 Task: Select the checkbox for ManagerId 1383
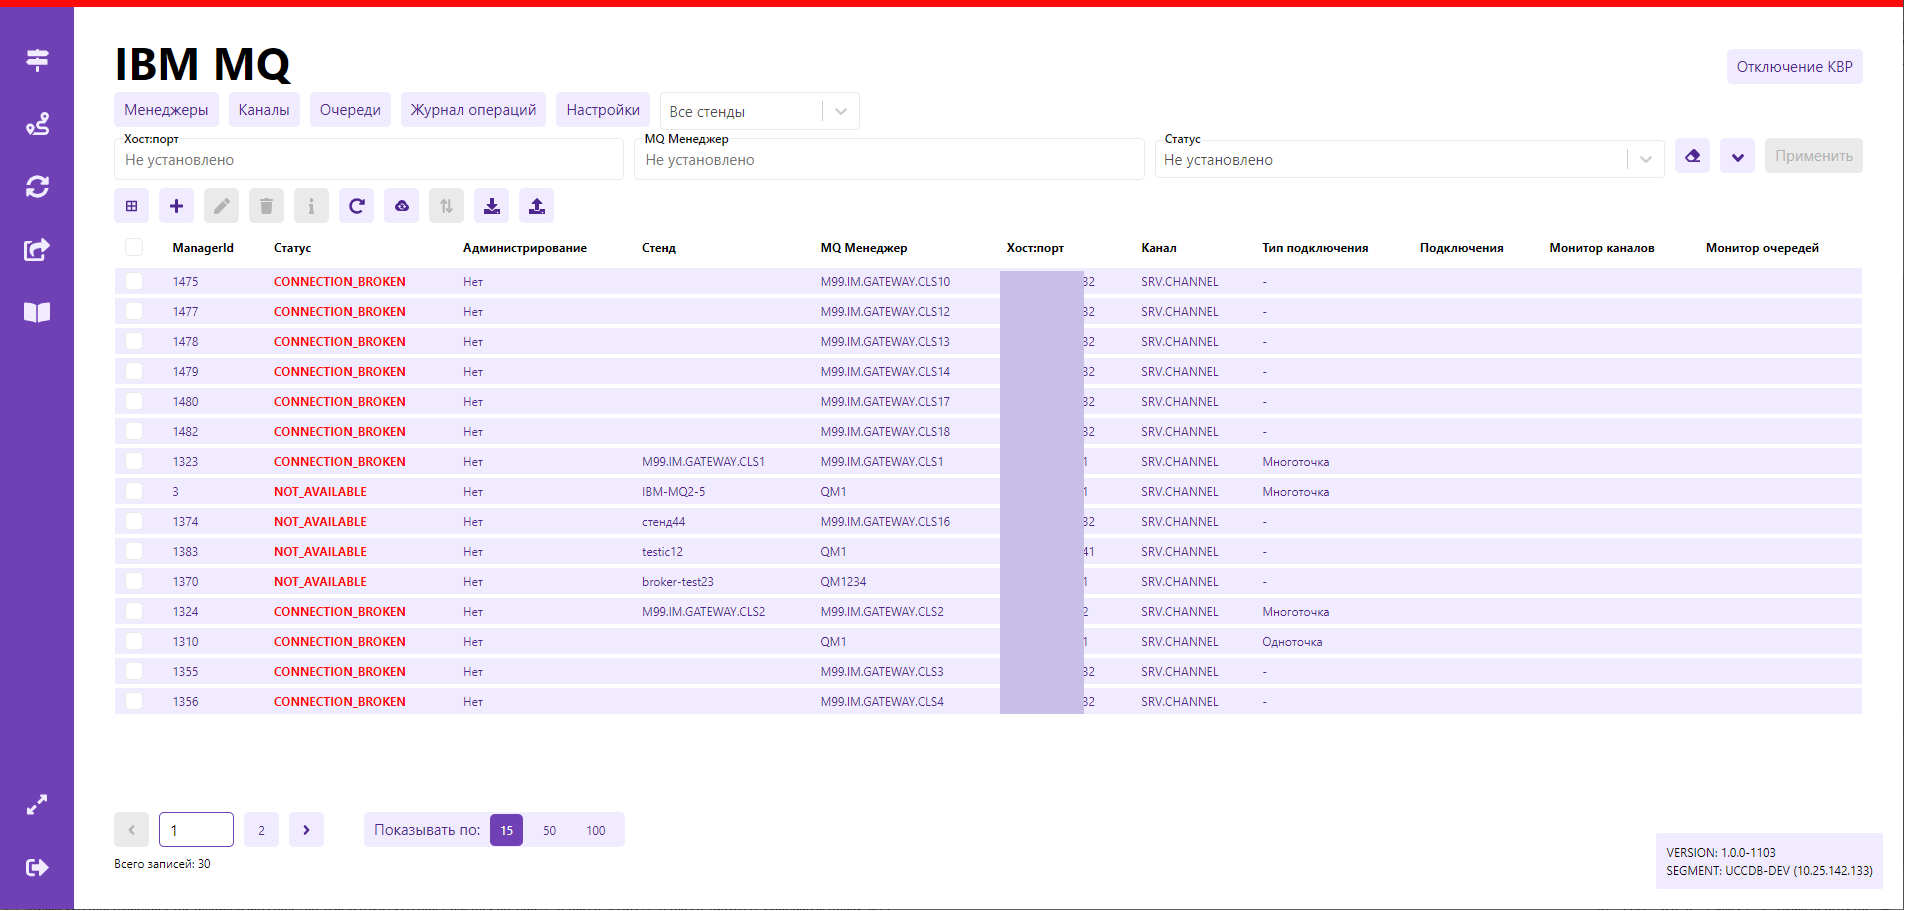(x=134, y=552)
